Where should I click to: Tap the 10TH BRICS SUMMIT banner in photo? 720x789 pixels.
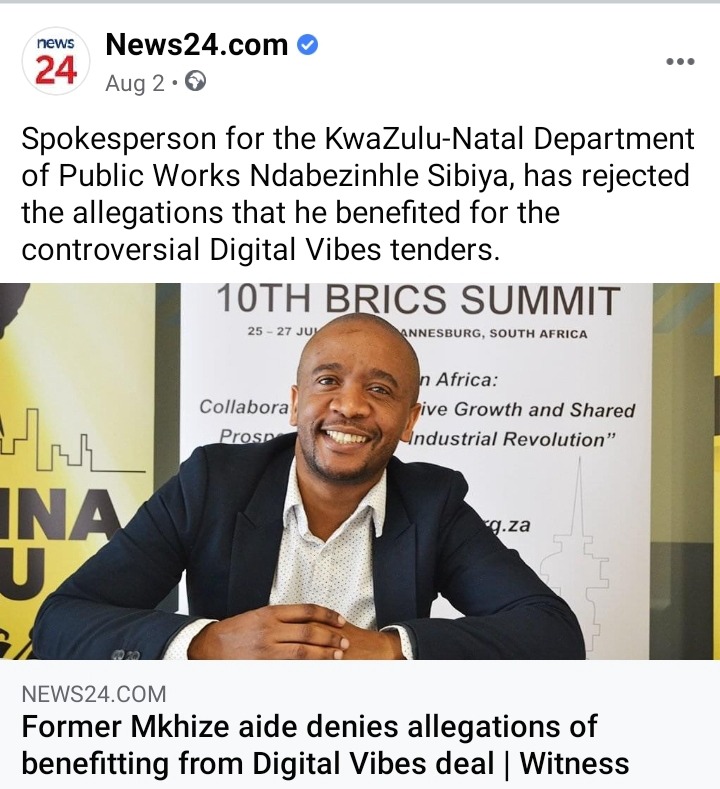tap(418, 299)
